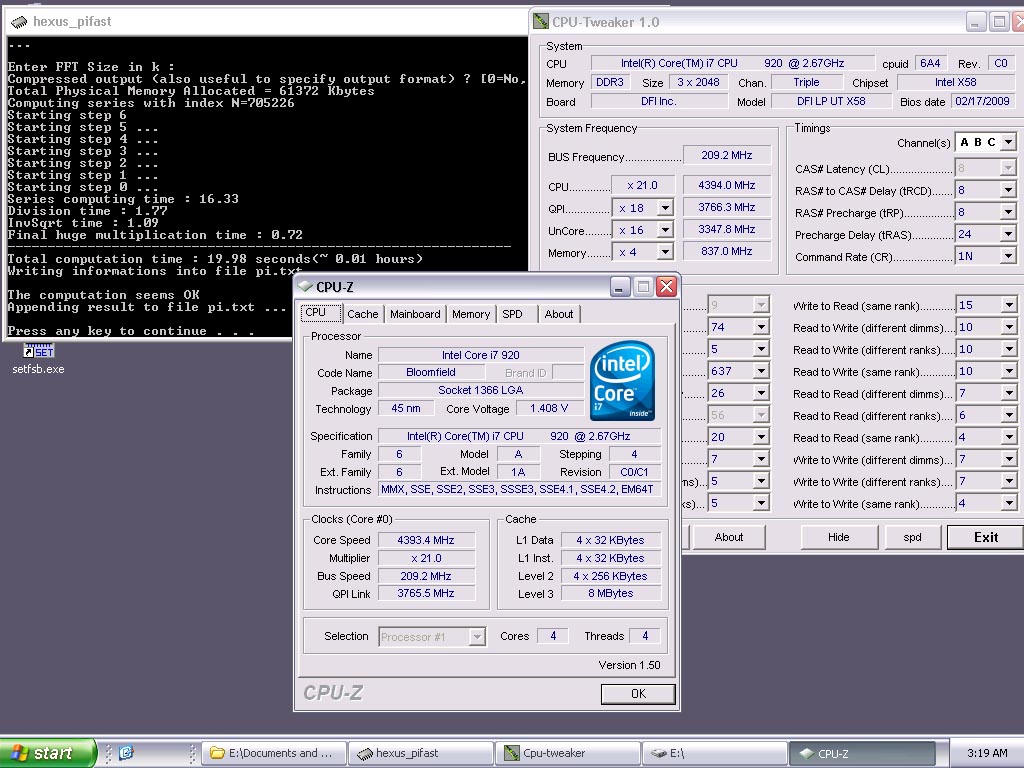
Task: Expand the CPU-Tweaker dropdown showing 20
Action: coord(761,438)
